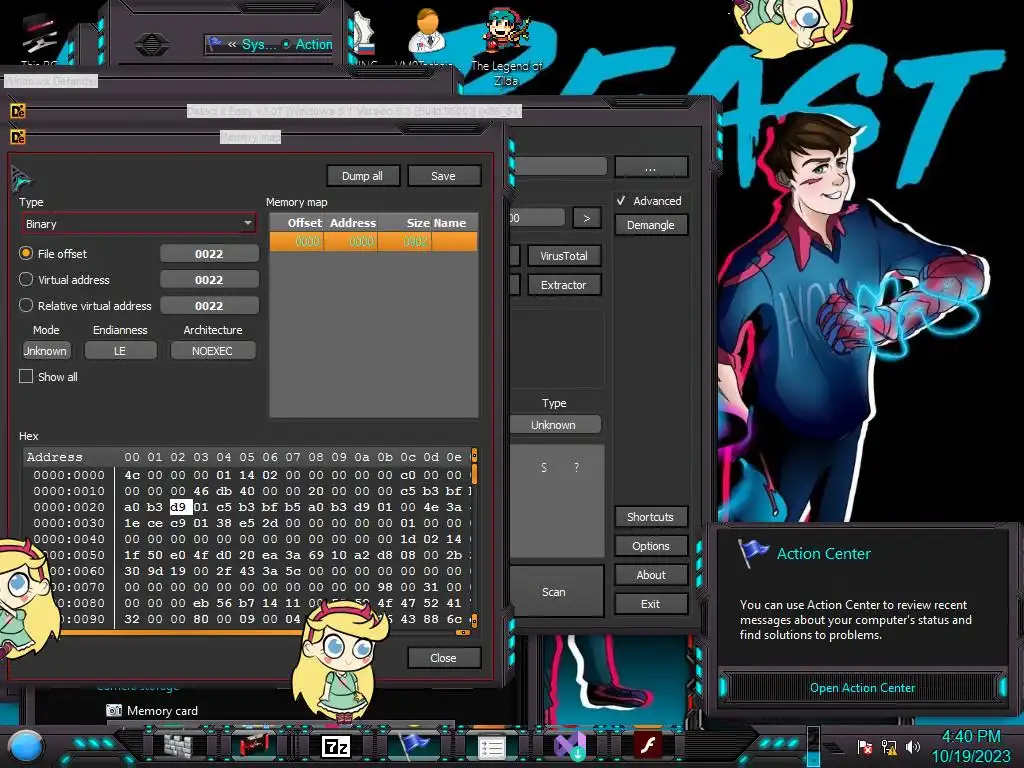This screenshot has height=768, width=1024.
Task: Click the Offset column header
Action: [297, 223]
